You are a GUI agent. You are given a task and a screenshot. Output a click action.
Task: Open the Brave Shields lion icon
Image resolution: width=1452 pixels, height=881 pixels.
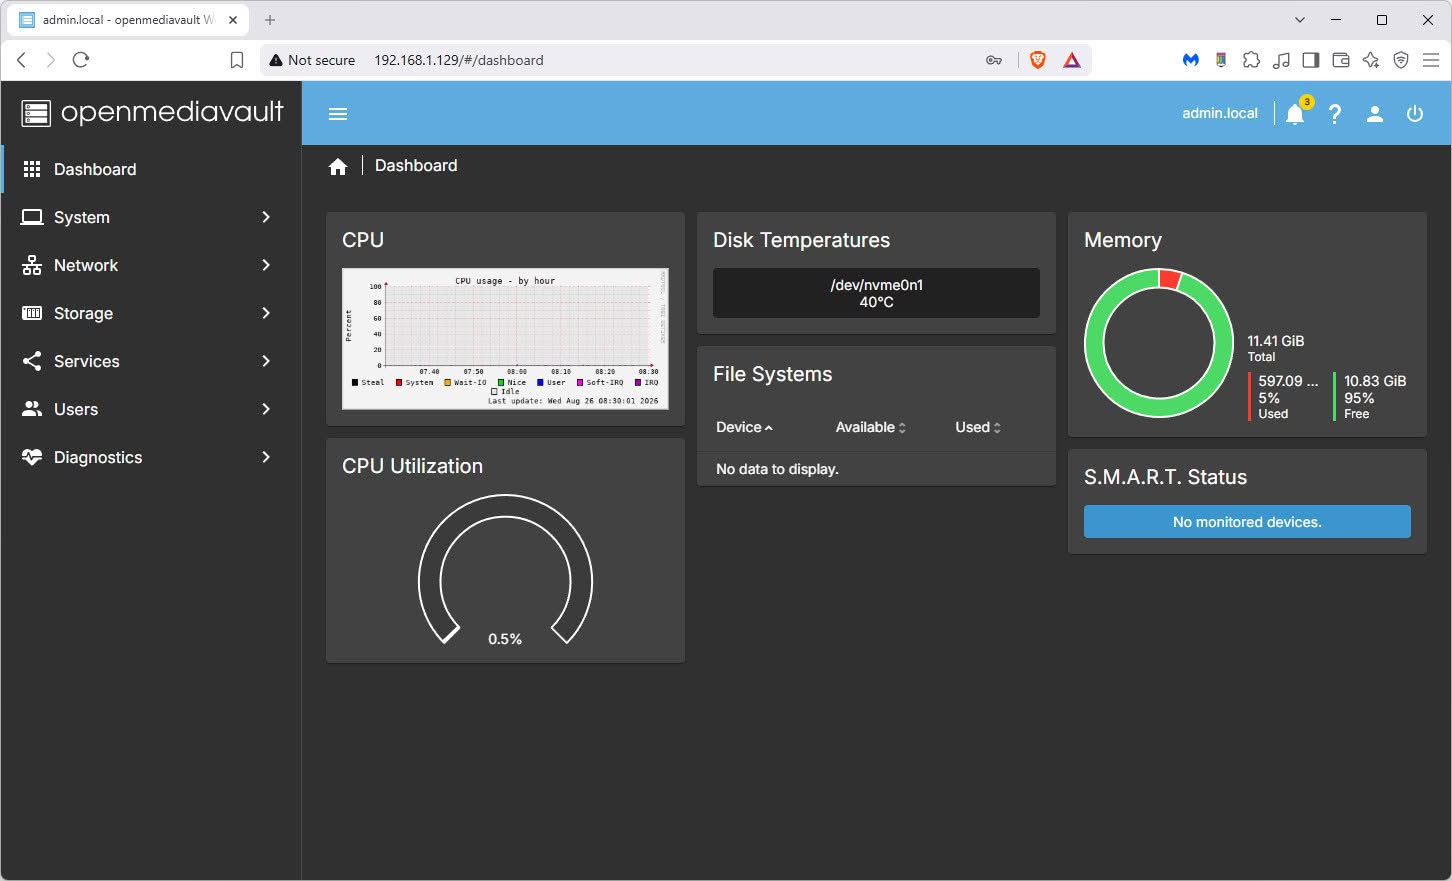click(1038, 60)
